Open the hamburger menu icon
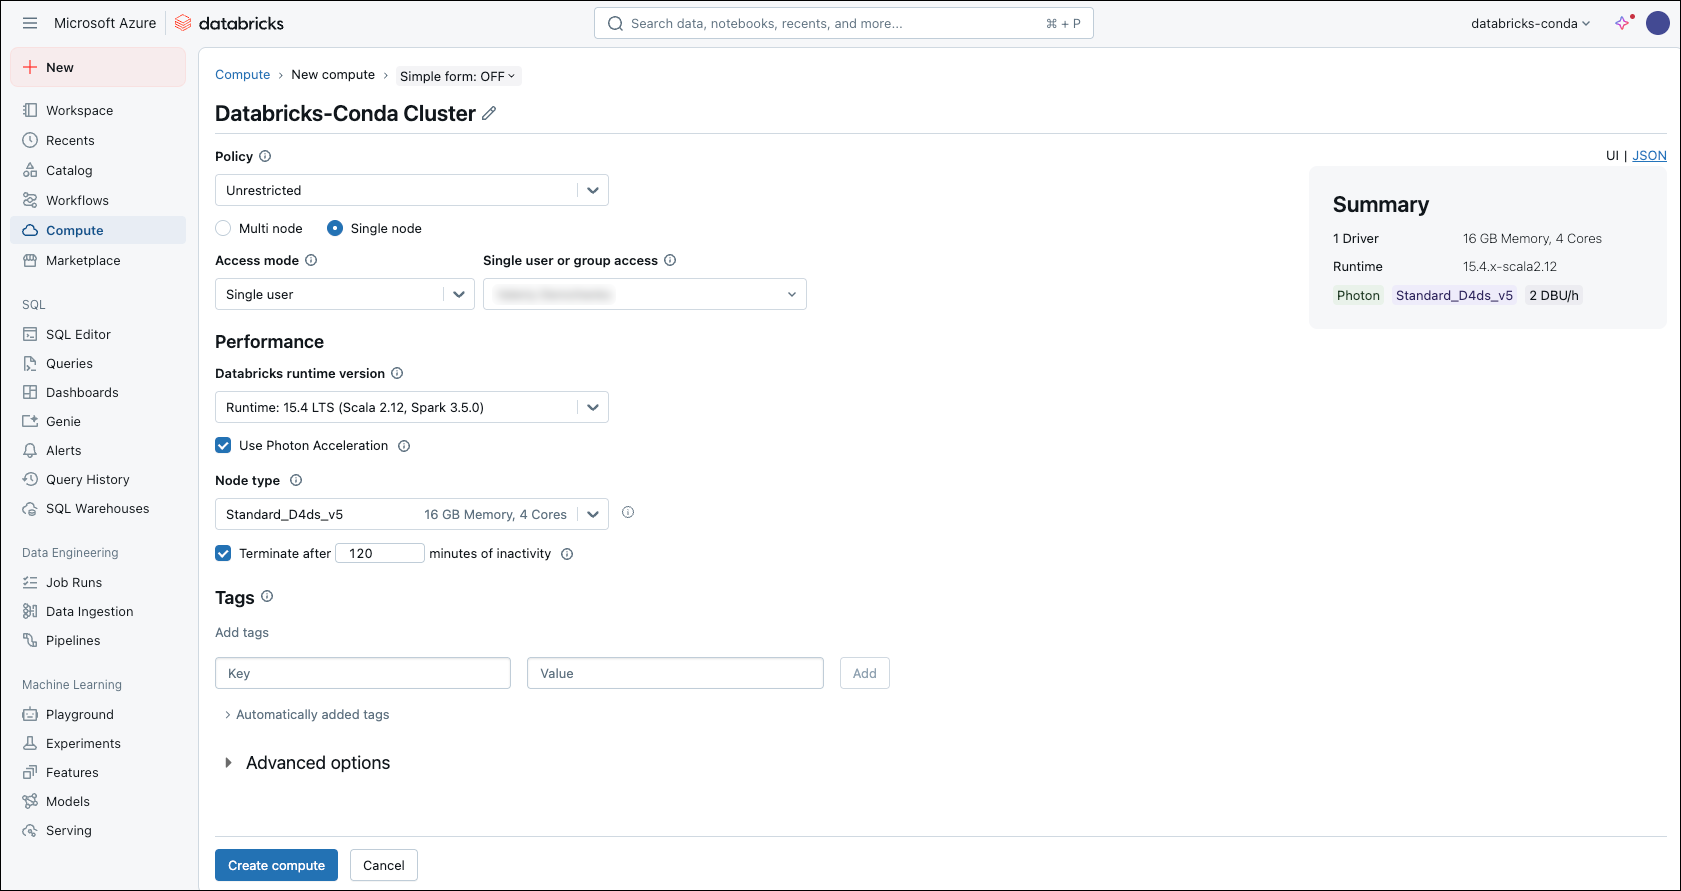The width and height of the screenshot is (1681, 891). click(x=30, y=23)
